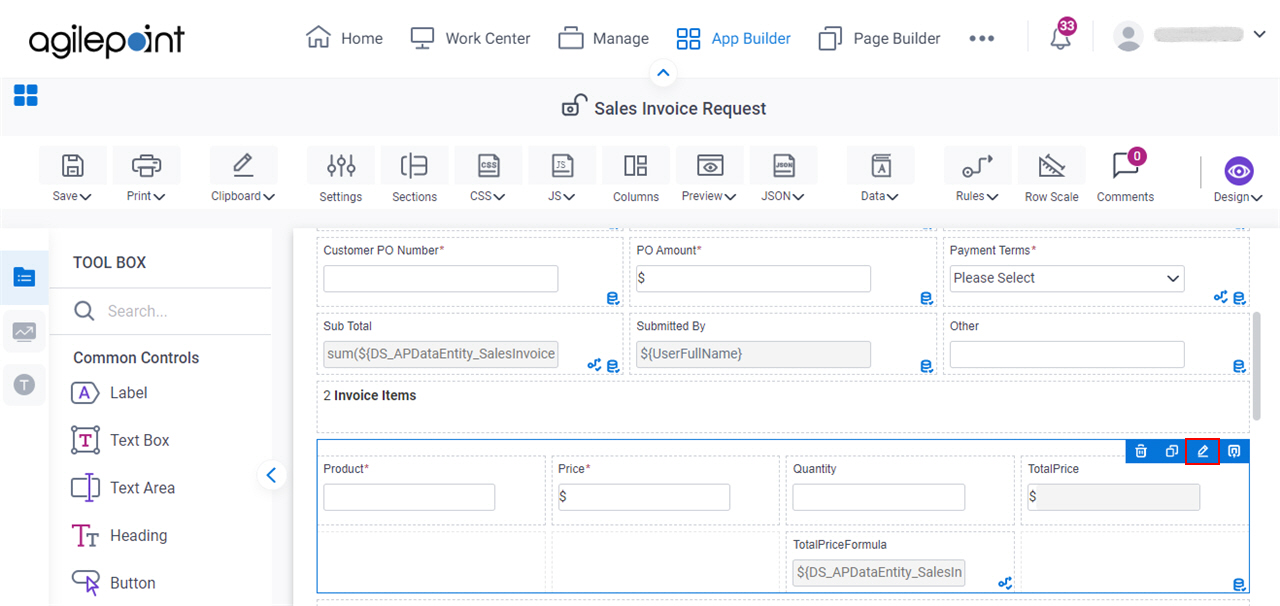The width and height of the screenshot is (1280, 606).
Task: Open the Sections tool
Action: [x=414, y=165]
